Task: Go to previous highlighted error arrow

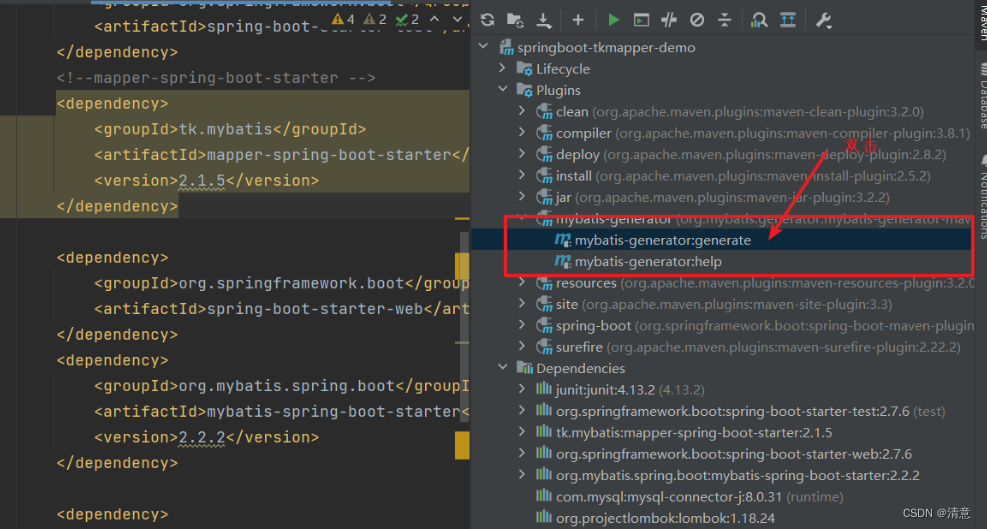Action: click(434, 20)
